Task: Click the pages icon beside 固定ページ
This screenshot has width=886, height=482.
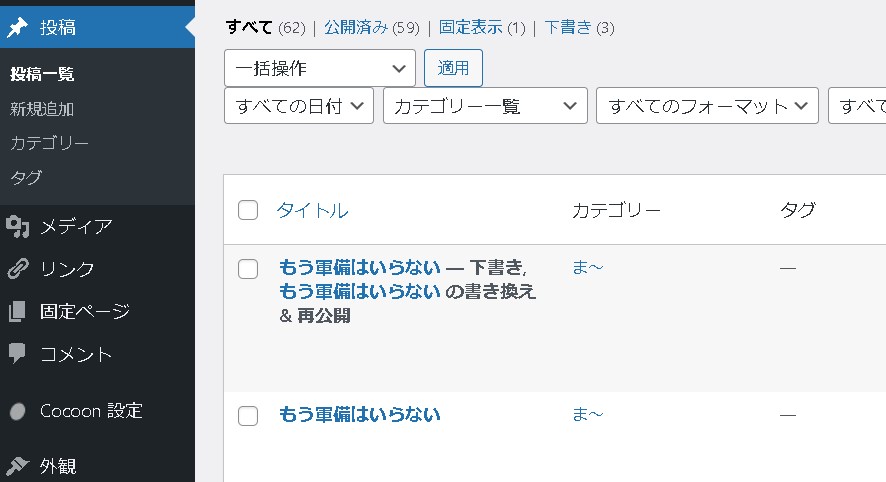Action: pos(18,312)
